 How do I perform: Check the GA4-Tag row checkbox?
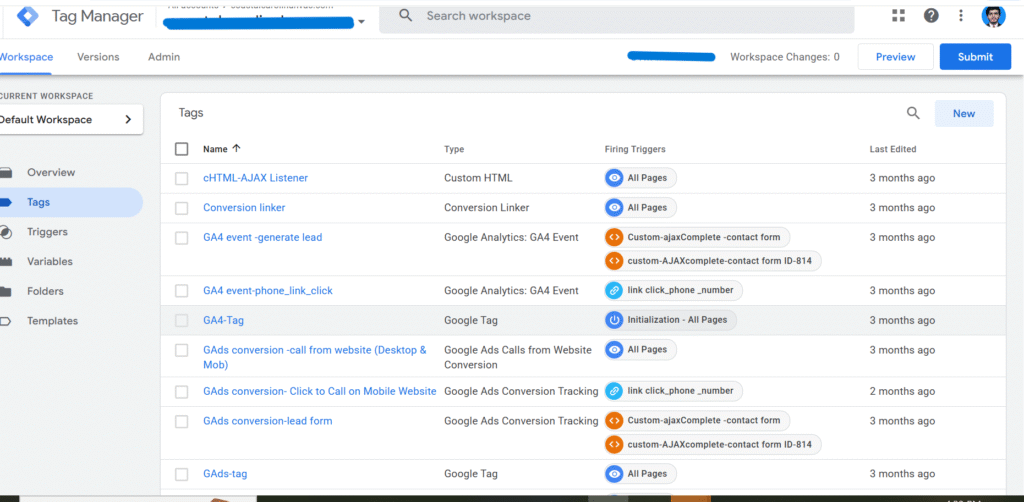(182, 321)
